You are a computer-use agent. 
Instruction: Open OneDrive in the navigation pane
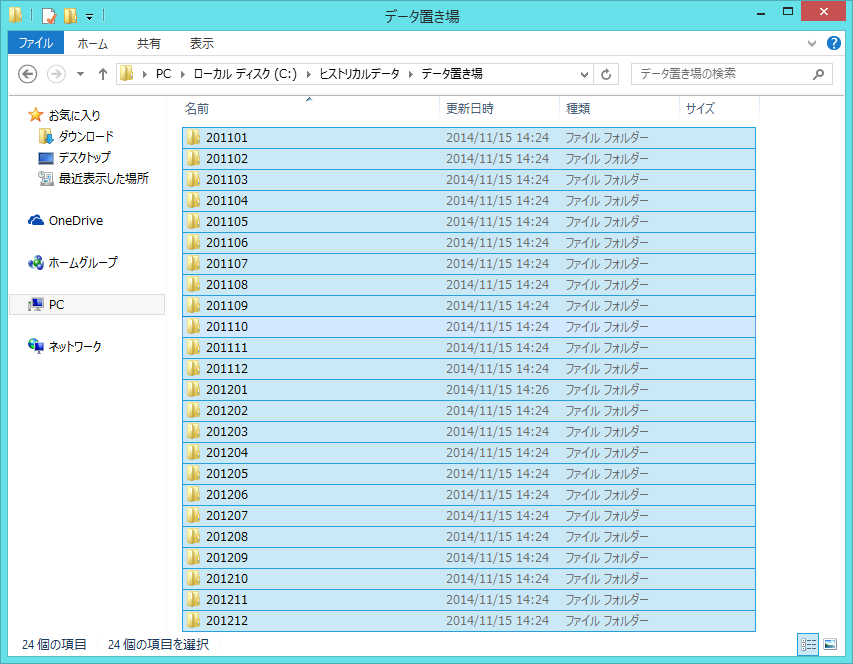75,221
